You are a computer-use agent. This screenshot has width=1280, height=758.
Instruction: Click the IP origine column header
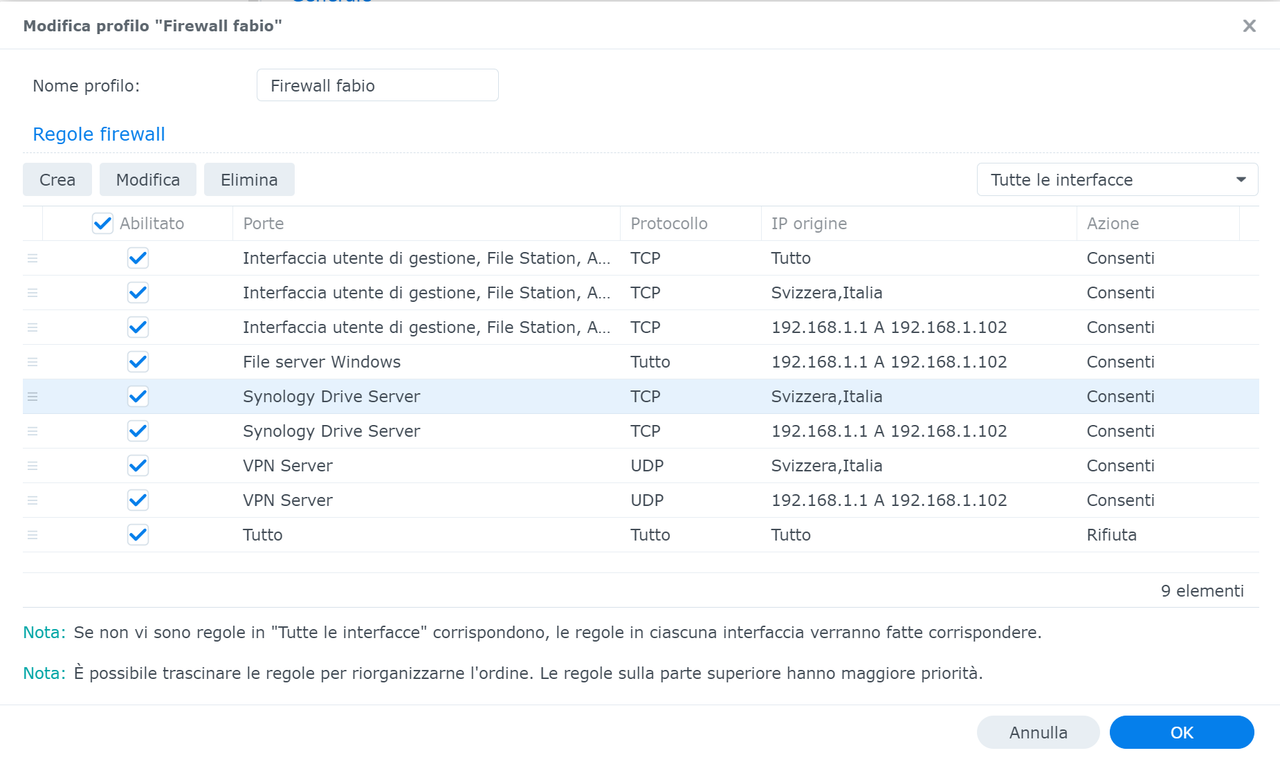click(919, 224)
